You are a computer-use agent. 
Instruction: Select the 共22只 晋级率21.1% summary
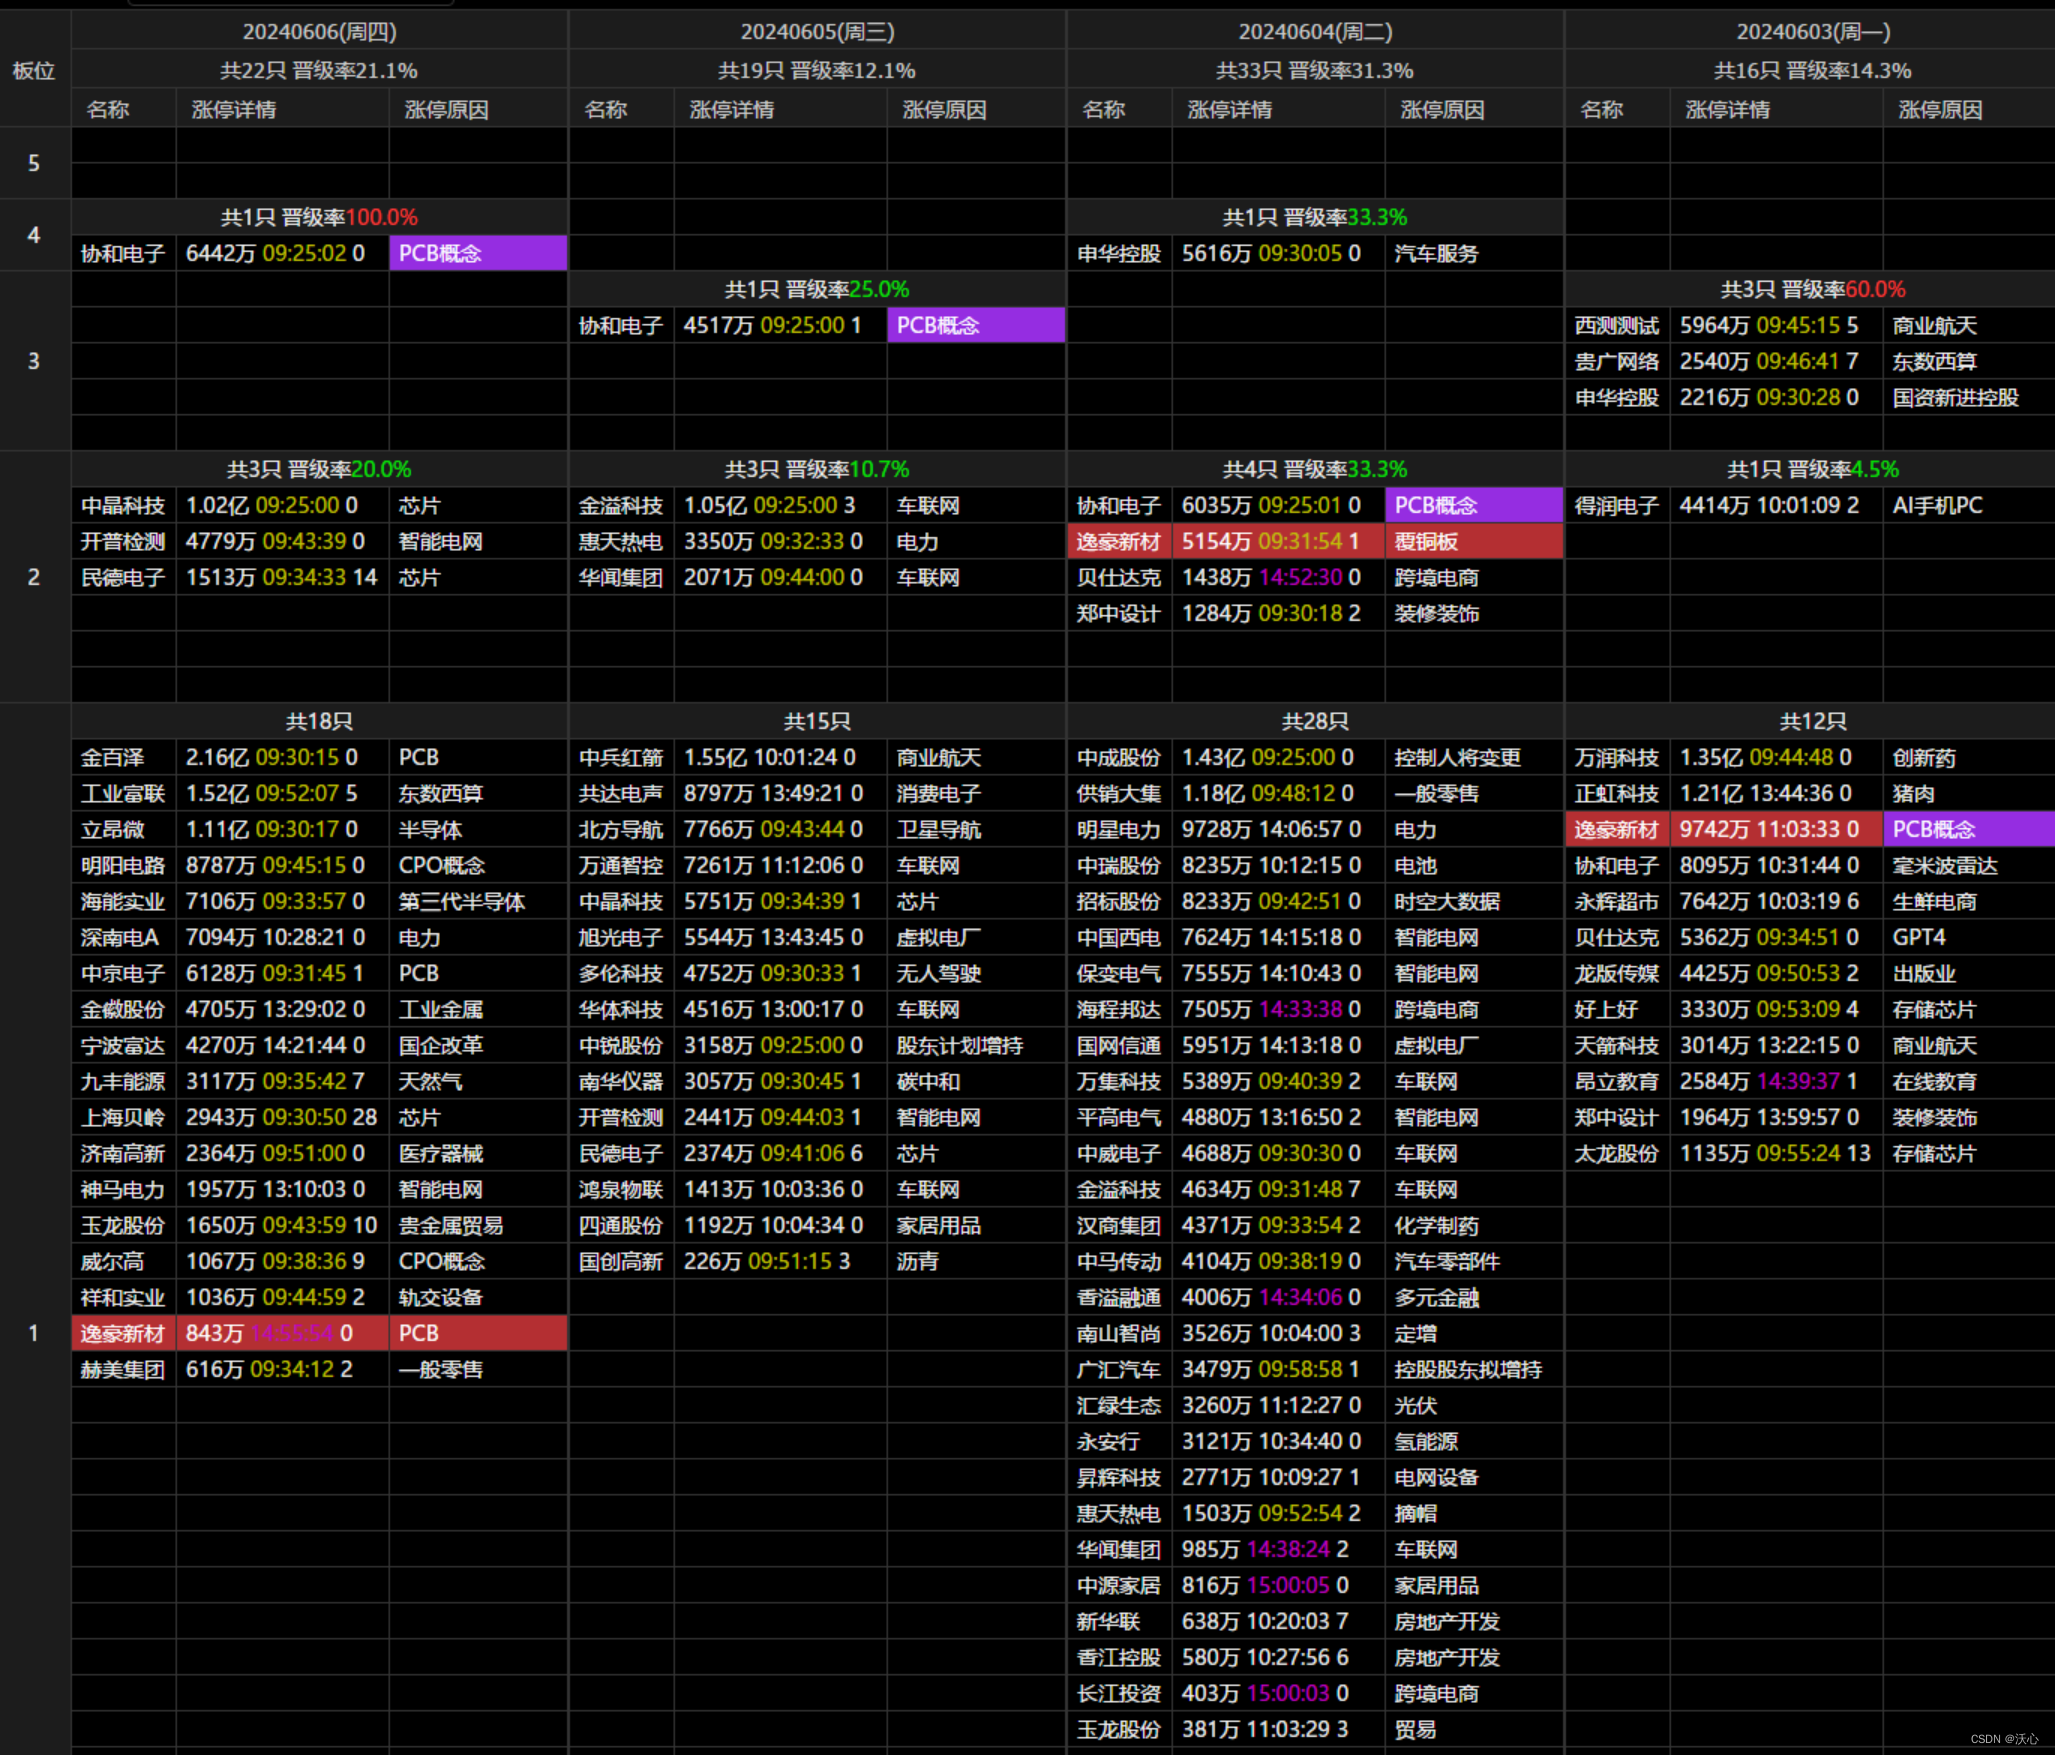[x=319, y=71]
